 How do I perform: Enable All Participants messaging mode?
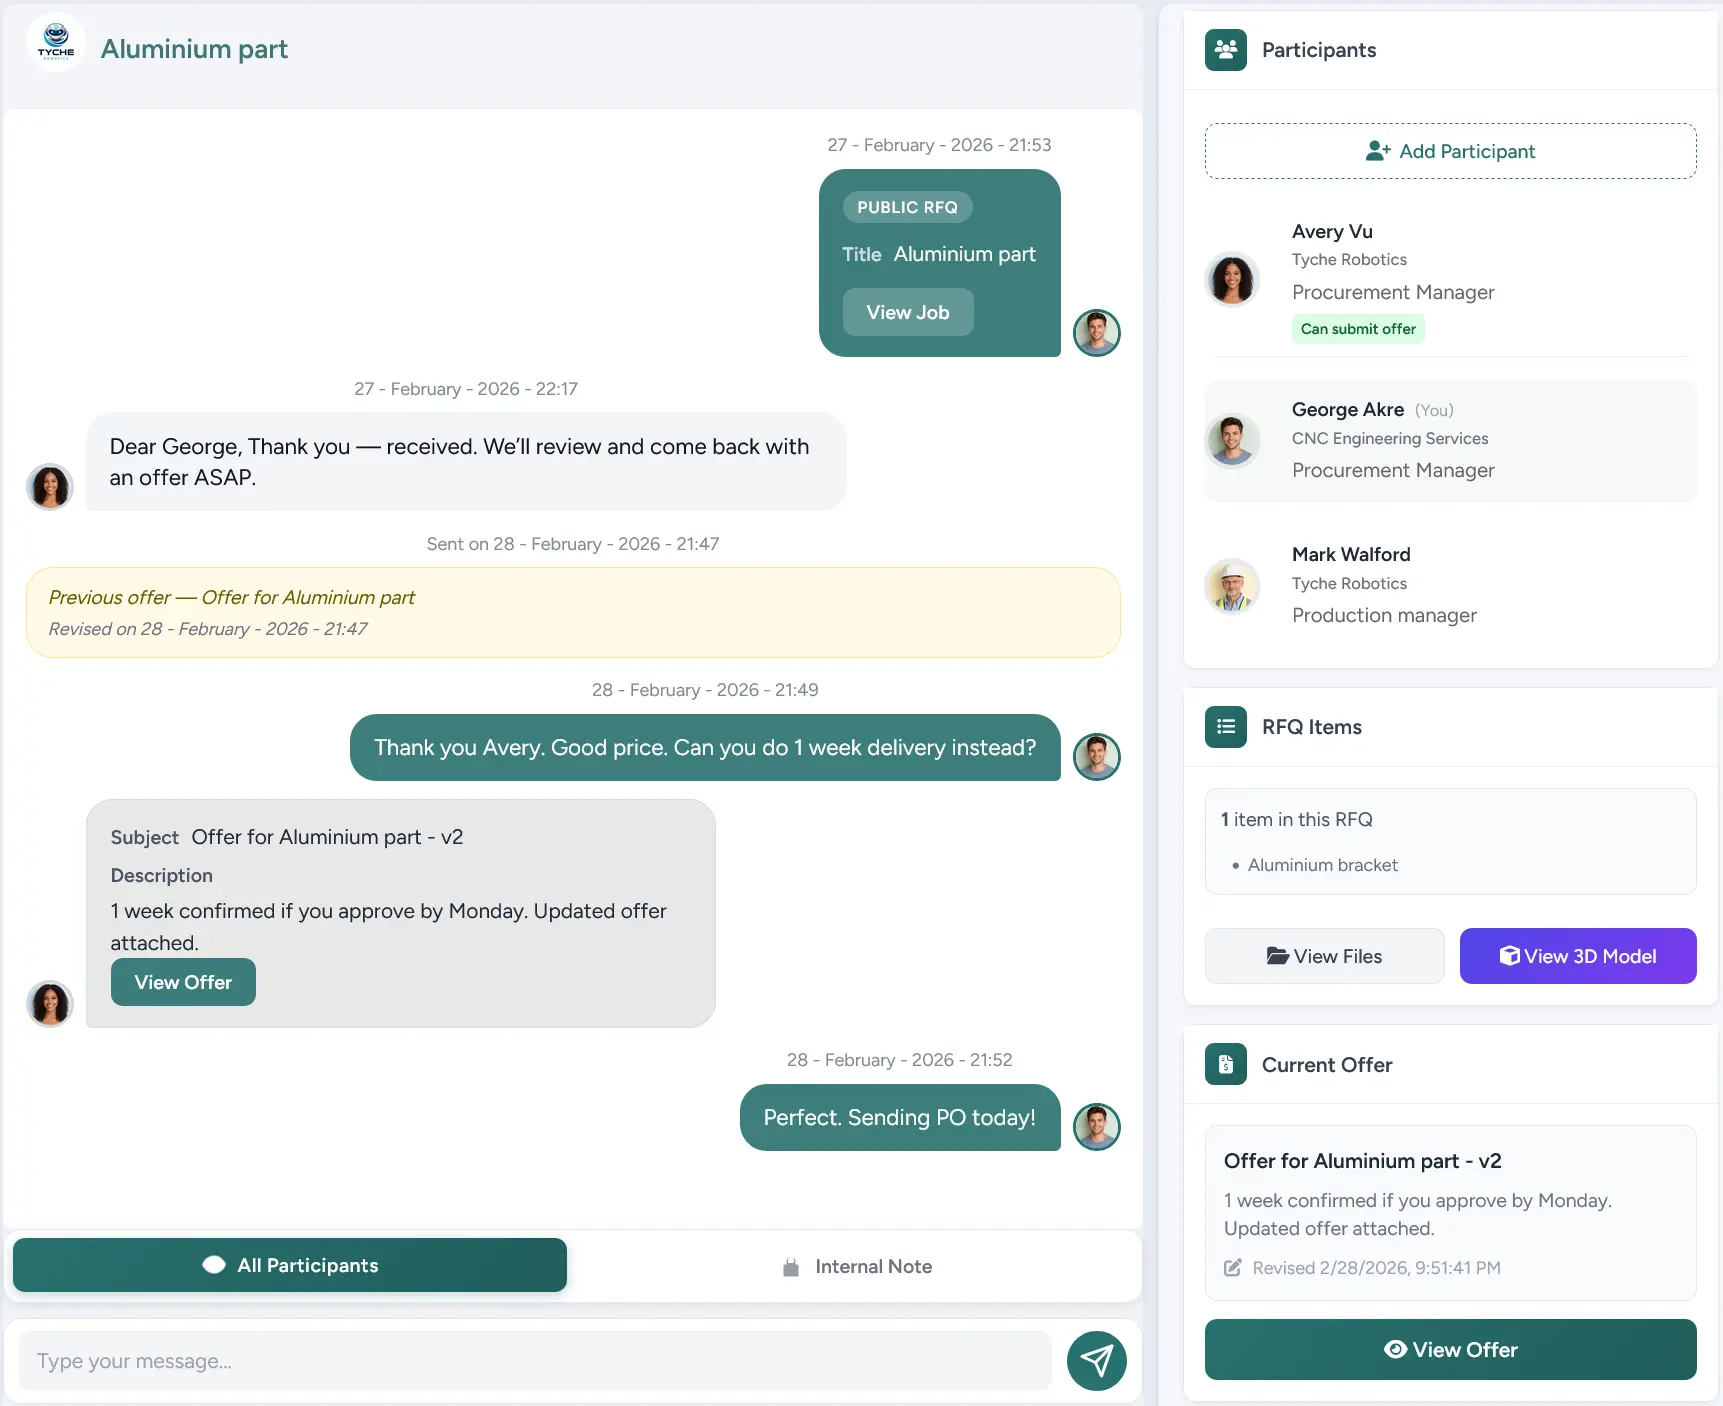pyautogui.click(x=289, y=1265)
